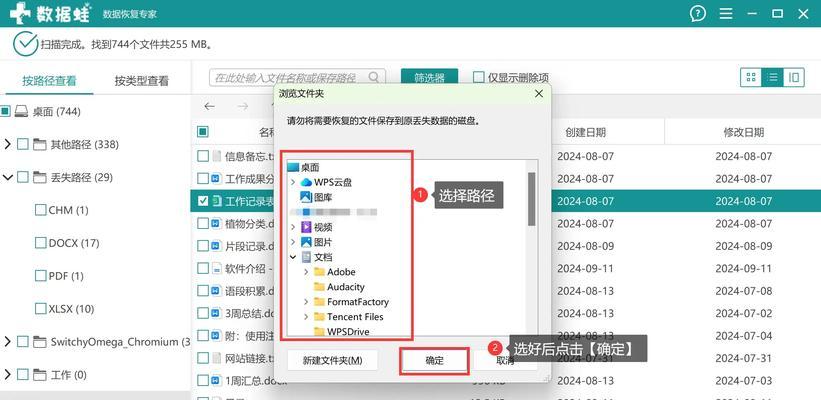Check the 信息备忘 file checkbox
This screenshot has width=821, height=400.
pyautogui.click(x=203, y=156)
